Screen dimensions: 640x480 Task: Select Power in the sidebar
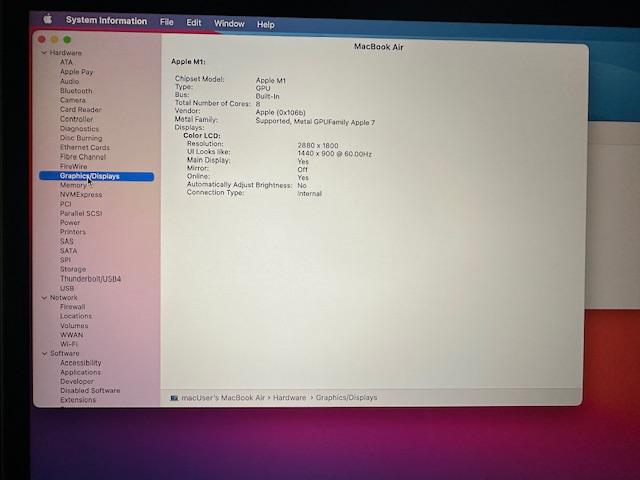(x=70, y=223)
